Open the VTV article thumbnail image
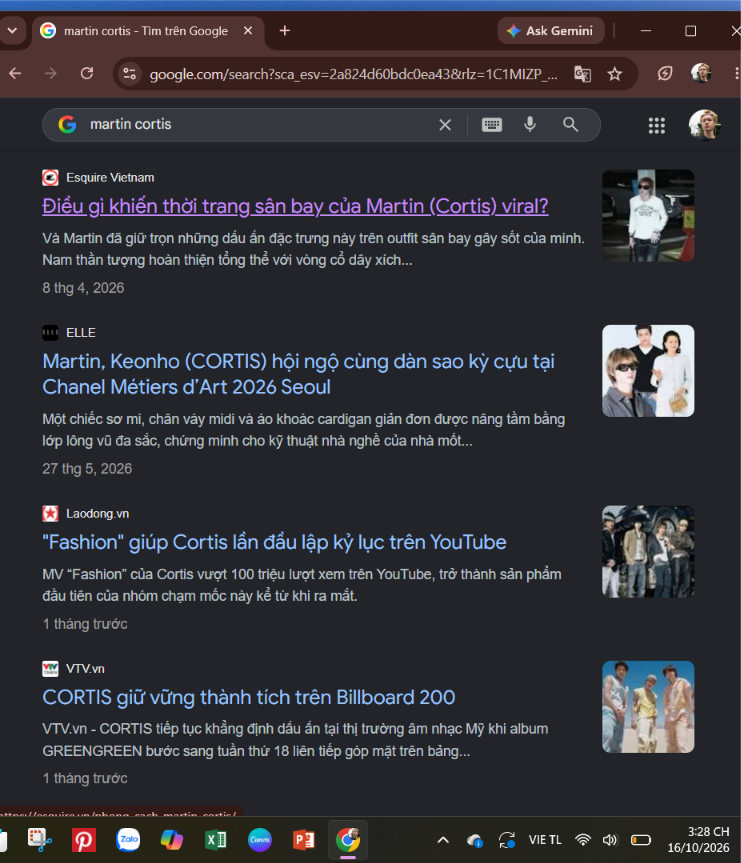Image resolution: width=741 pixels, height=863 pixels. (x=648, y=707)
